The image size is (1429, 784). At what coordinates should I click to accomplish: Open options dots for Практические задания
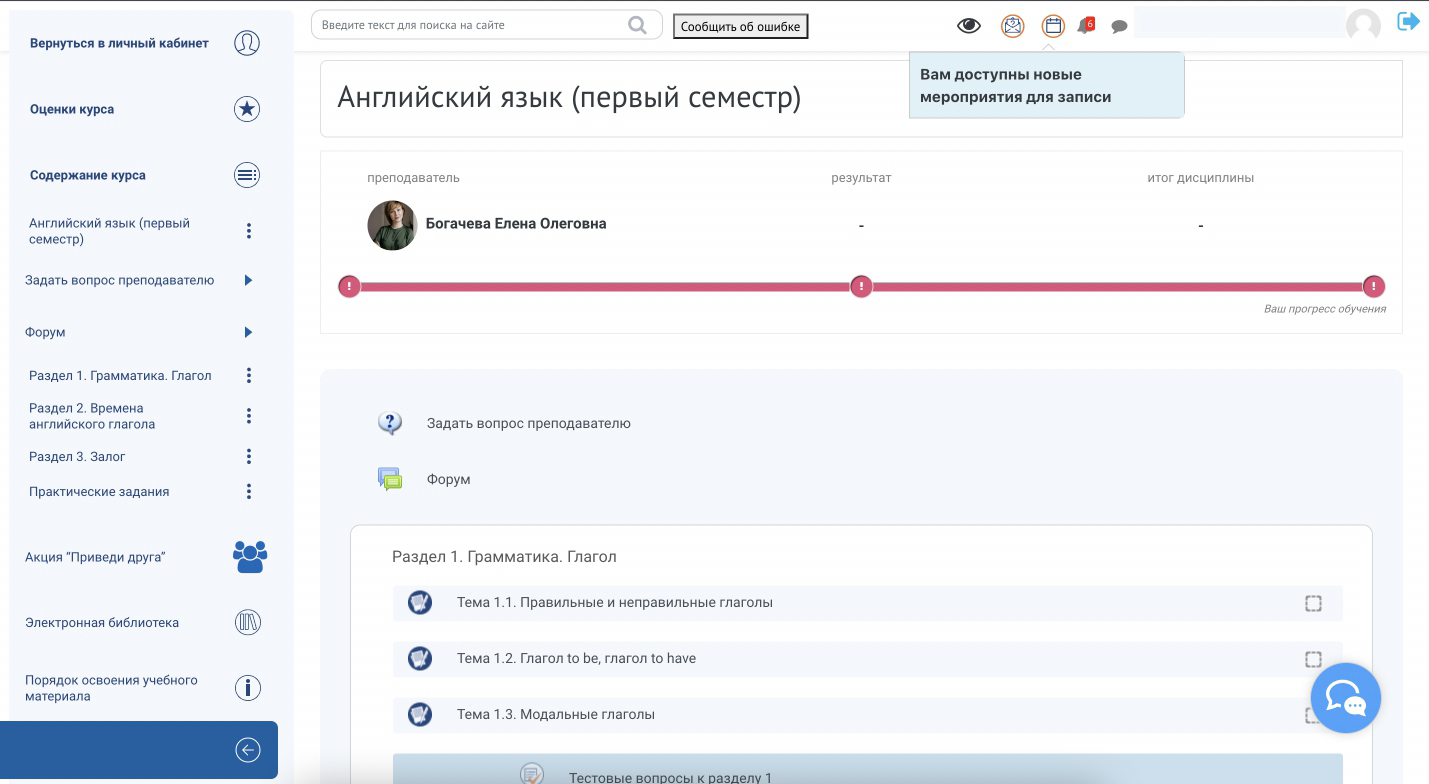249,491
